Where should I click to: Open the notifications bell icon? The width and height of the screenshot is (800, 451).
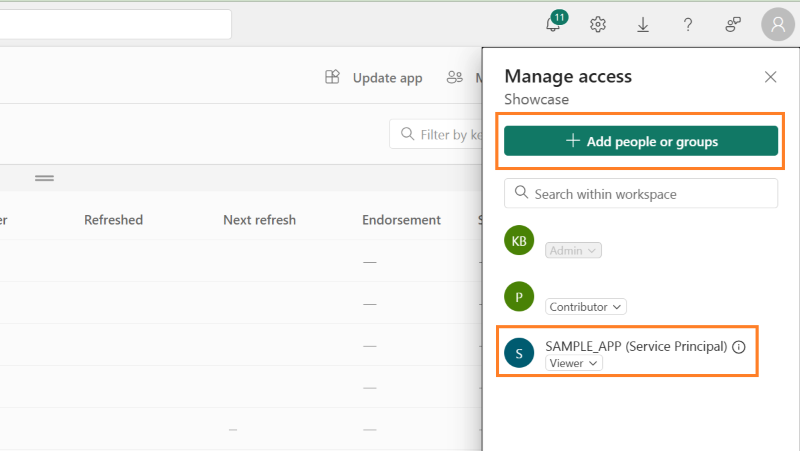[x=553, y=25]
